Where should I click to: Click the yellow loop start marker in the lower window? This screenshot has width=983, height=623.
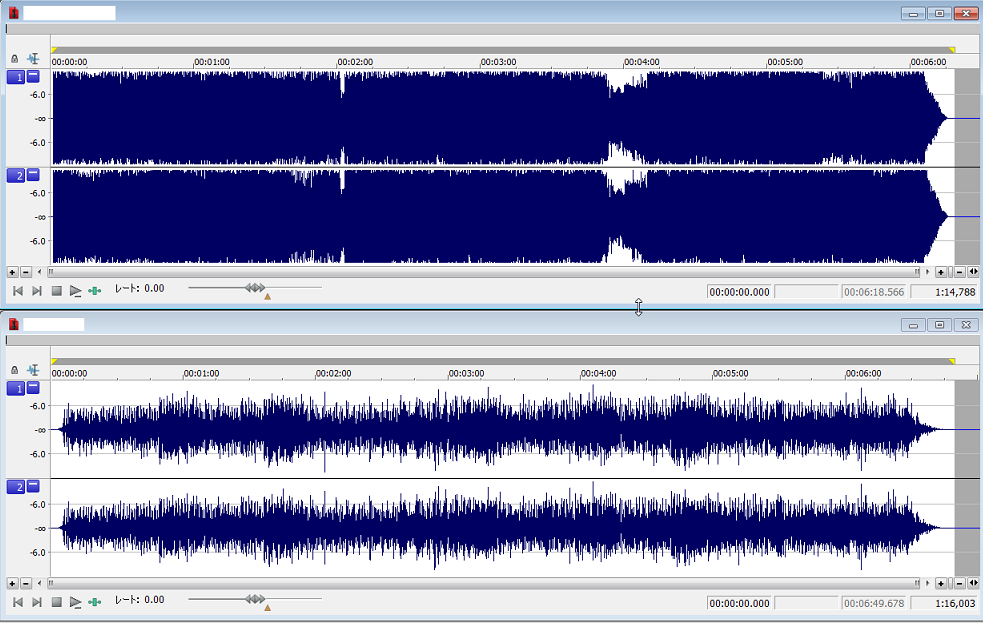coord(55,362)
